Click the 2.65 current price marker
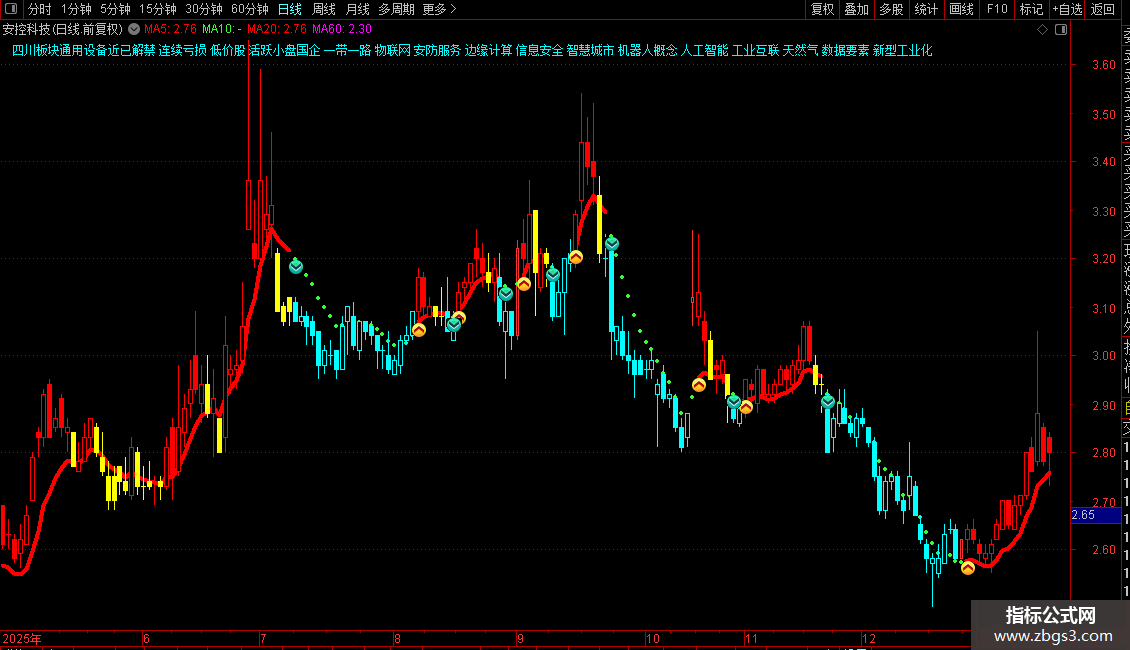 click(1095, 515)
